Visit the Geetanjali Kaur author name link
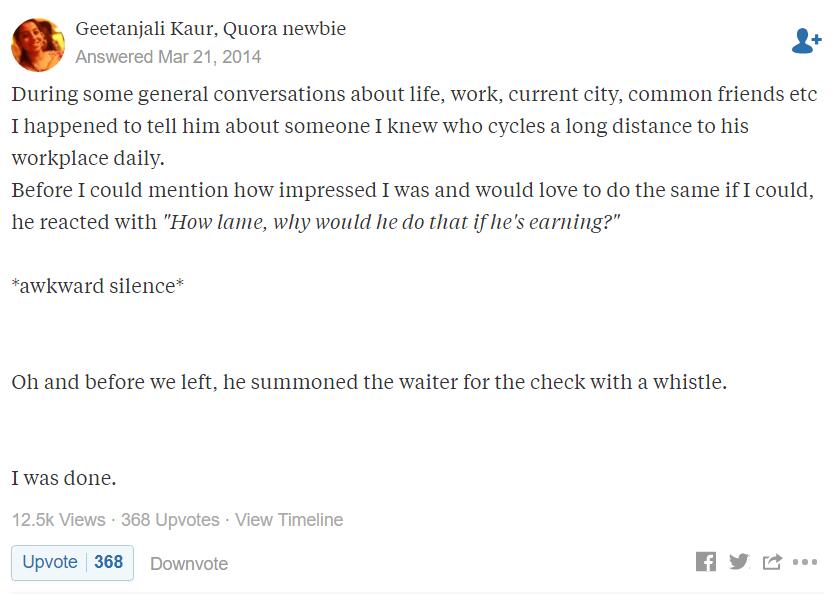Screen dimensions: 835x594 pos(146,28)
